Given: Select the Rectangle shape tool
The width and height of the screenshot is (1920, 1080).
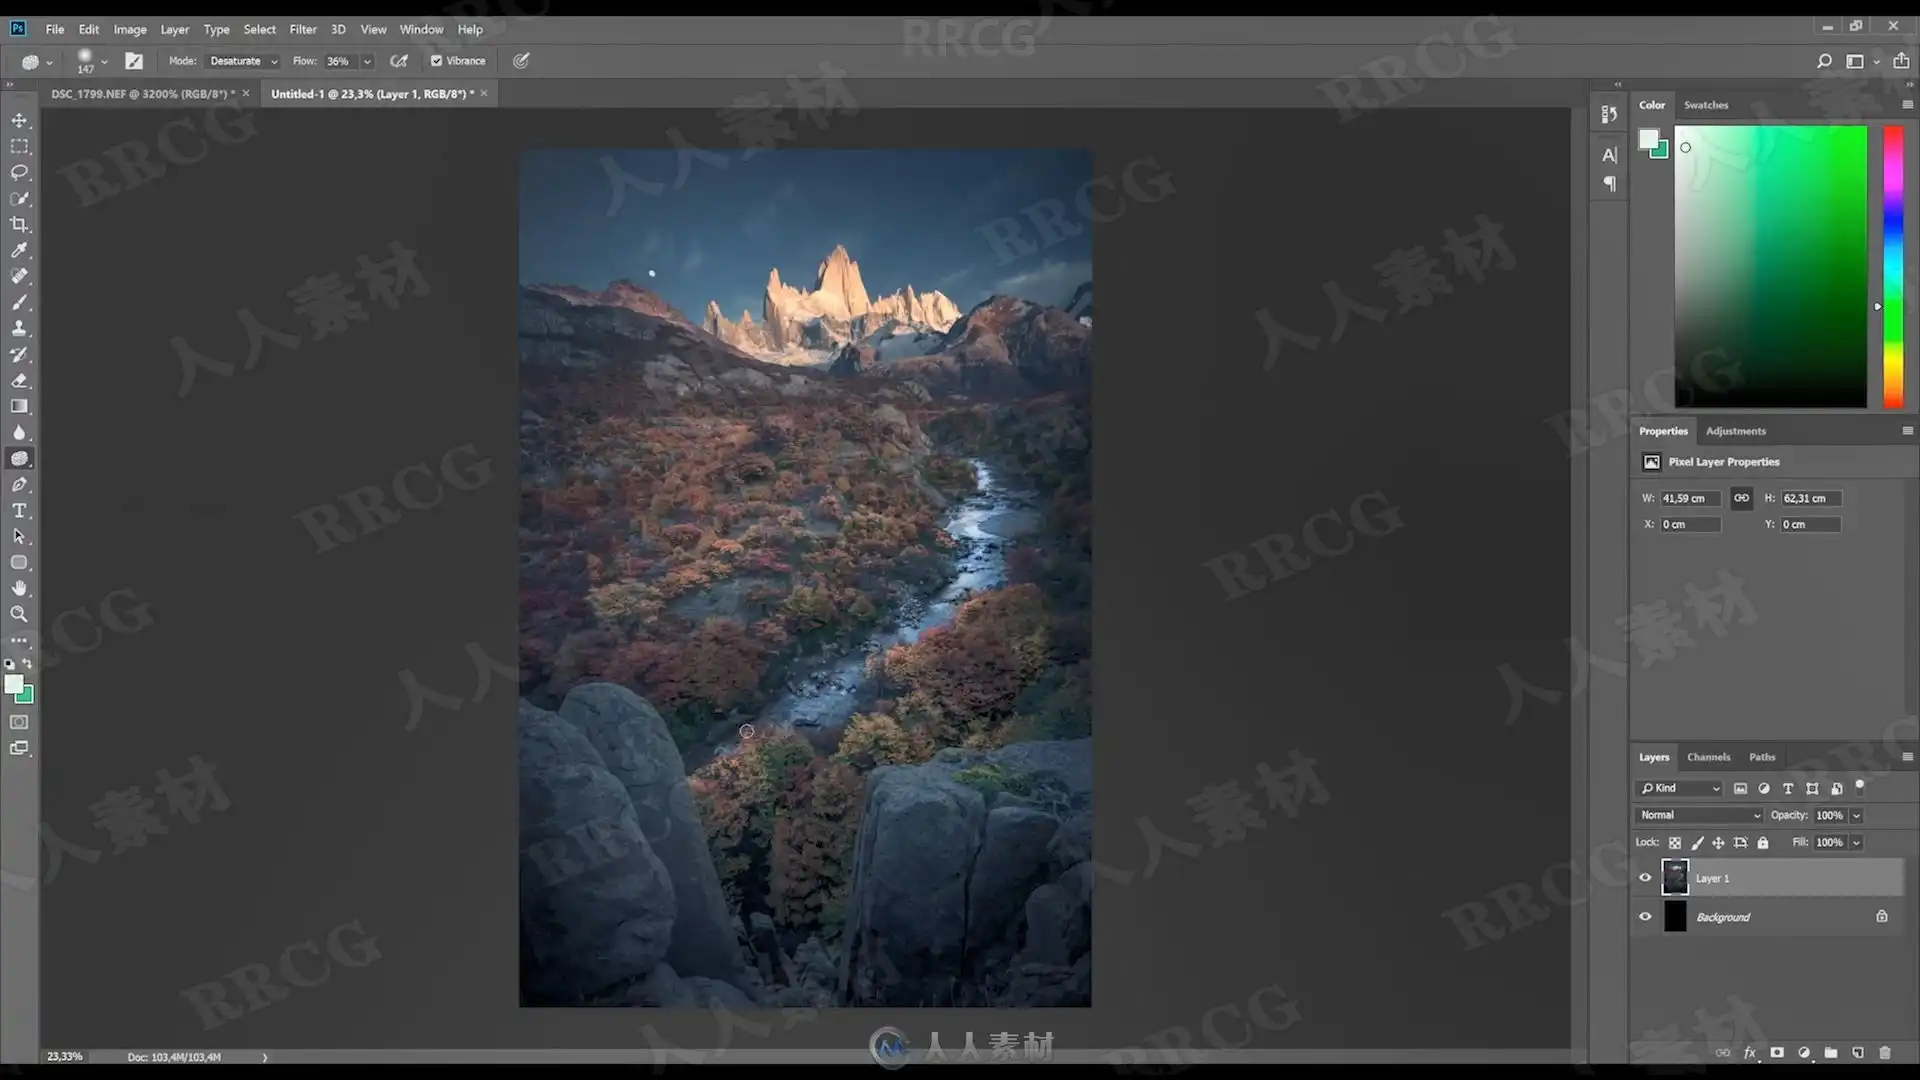Looking at the screenshot, I should [x=19, y=562].
